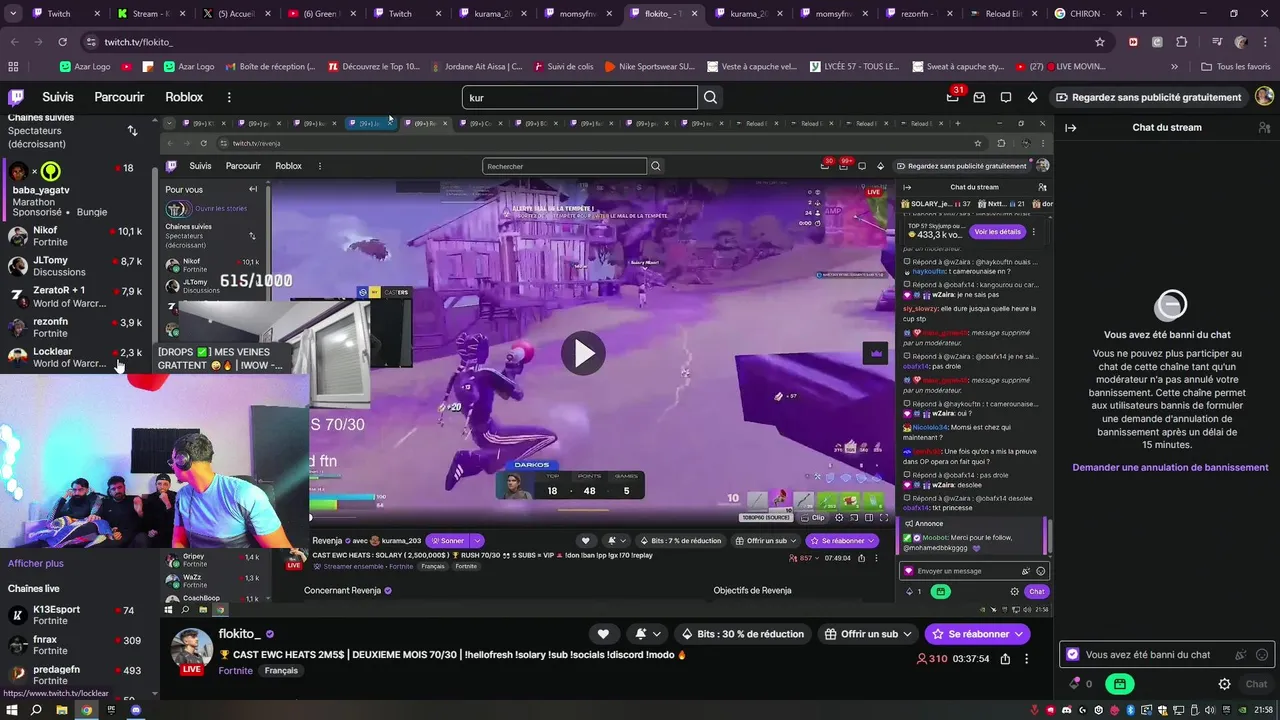Open three-dot options beside share icon
This screenshot has height=720, width=1280.
[1027, 659]
